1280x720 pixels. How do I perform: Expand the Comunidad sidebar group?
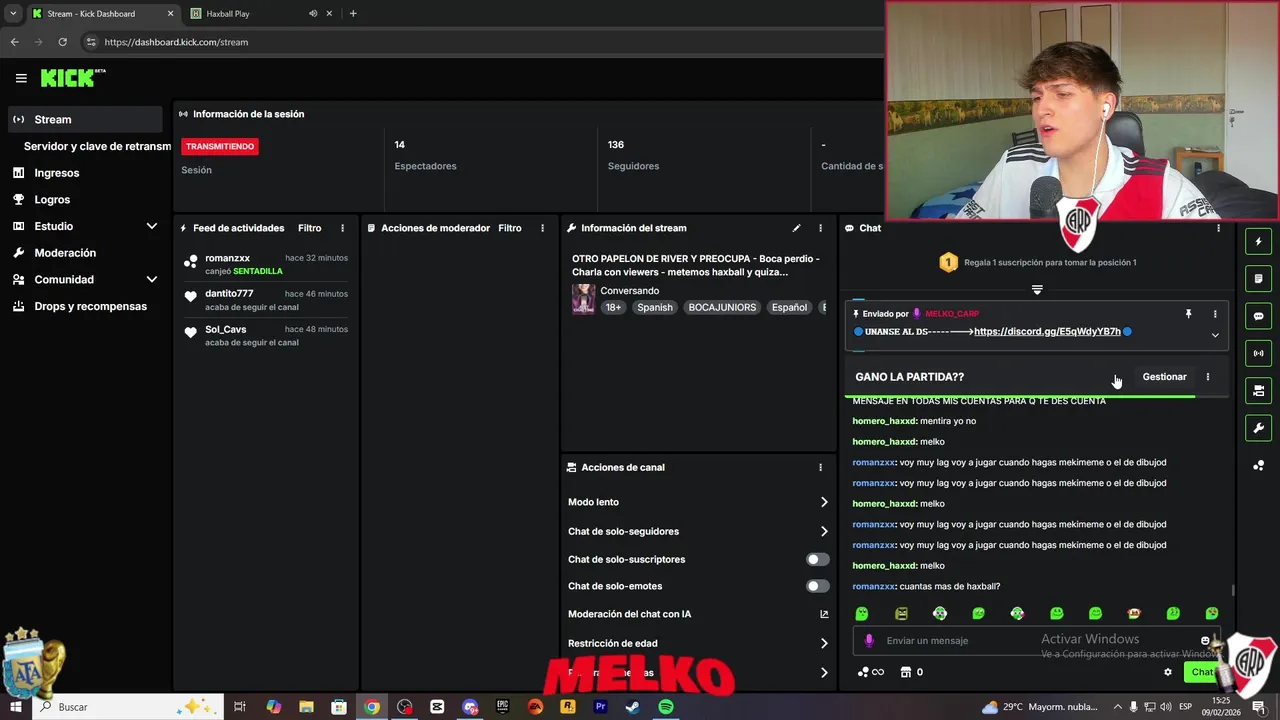coord(84,280)
